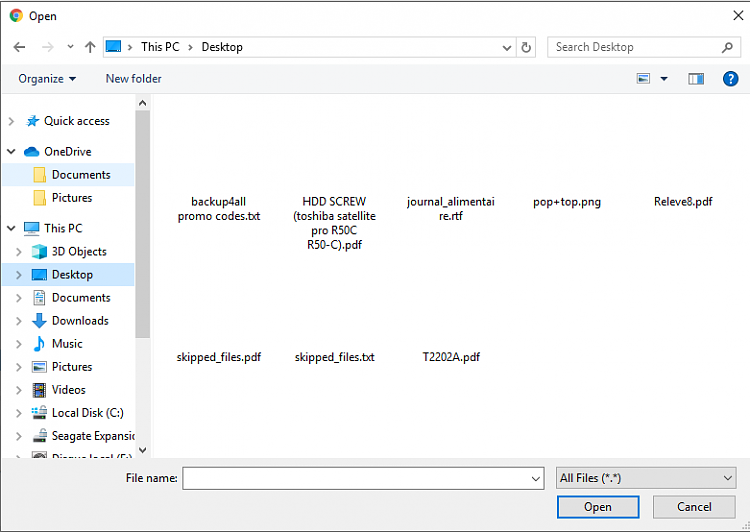Click the Videos film icon
Screen dimensions: 750x532
tap(39, 390)
